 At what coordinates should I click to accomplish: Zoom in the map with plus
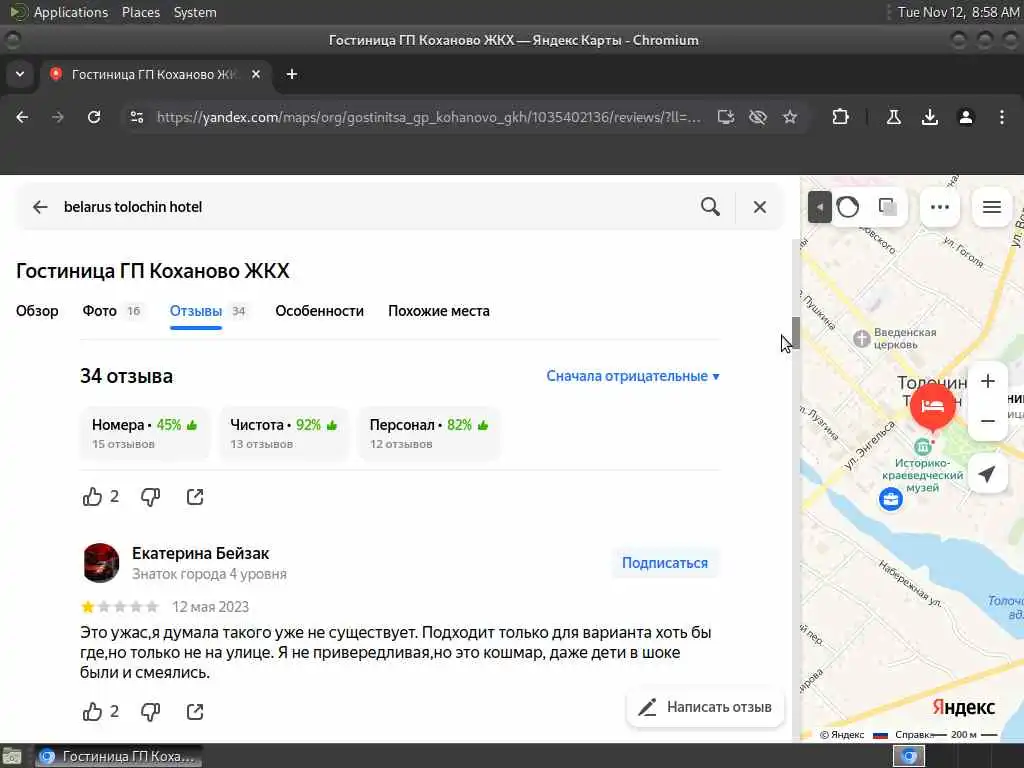click(x=988, y=381)
